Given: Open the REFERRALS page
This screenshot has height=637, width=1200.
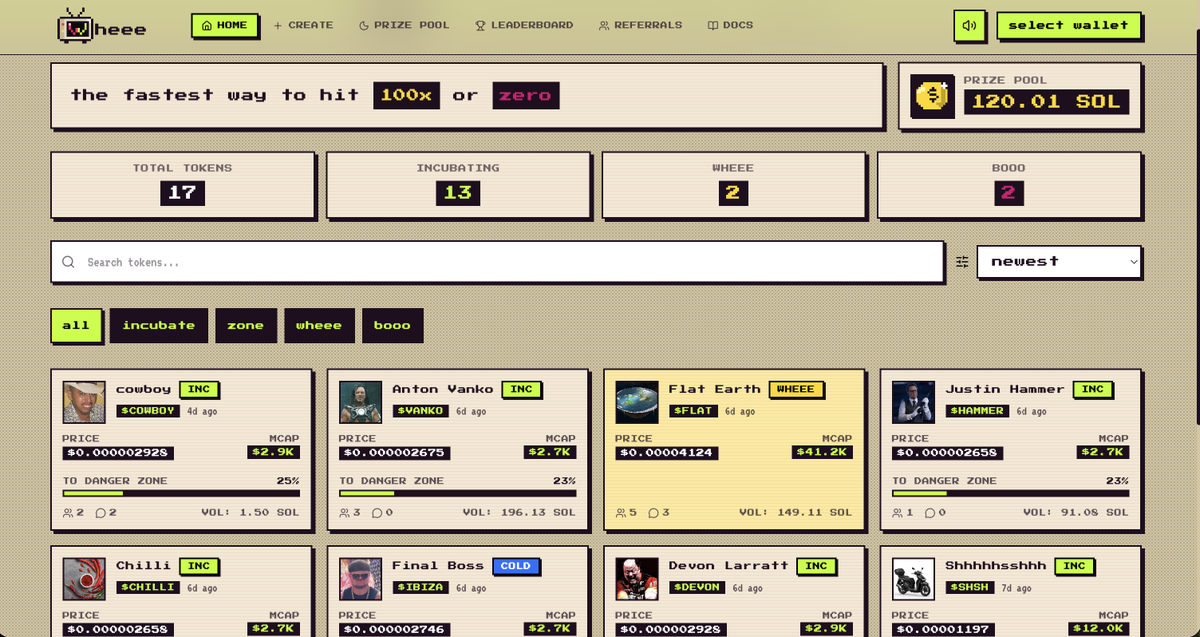Looking at the screenshot, I should point(640,25).
